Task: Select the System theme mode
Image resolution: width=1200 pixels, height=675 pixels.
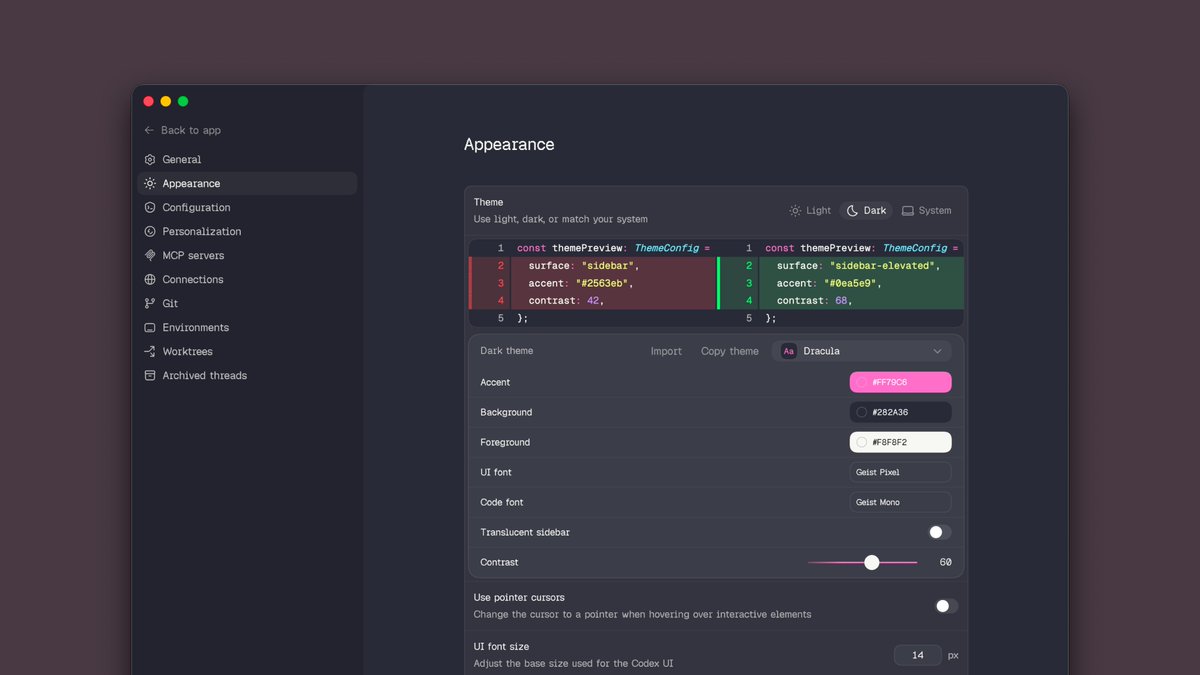Action: point(927,211)
